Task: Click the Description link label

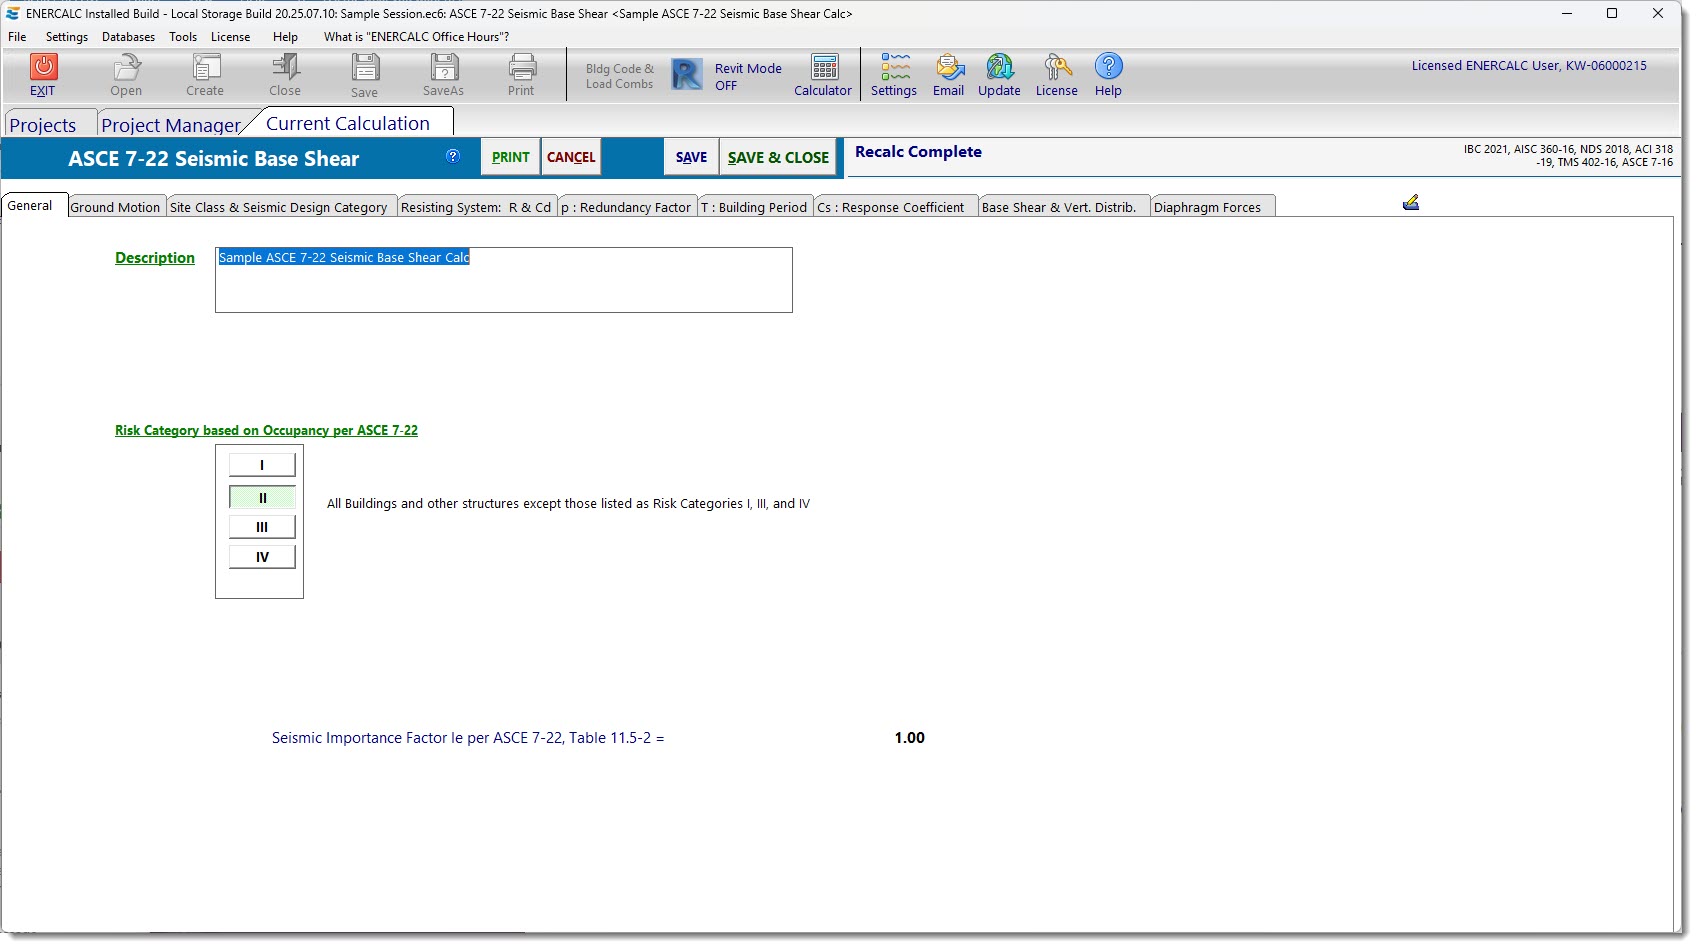Action: point(155,258)
